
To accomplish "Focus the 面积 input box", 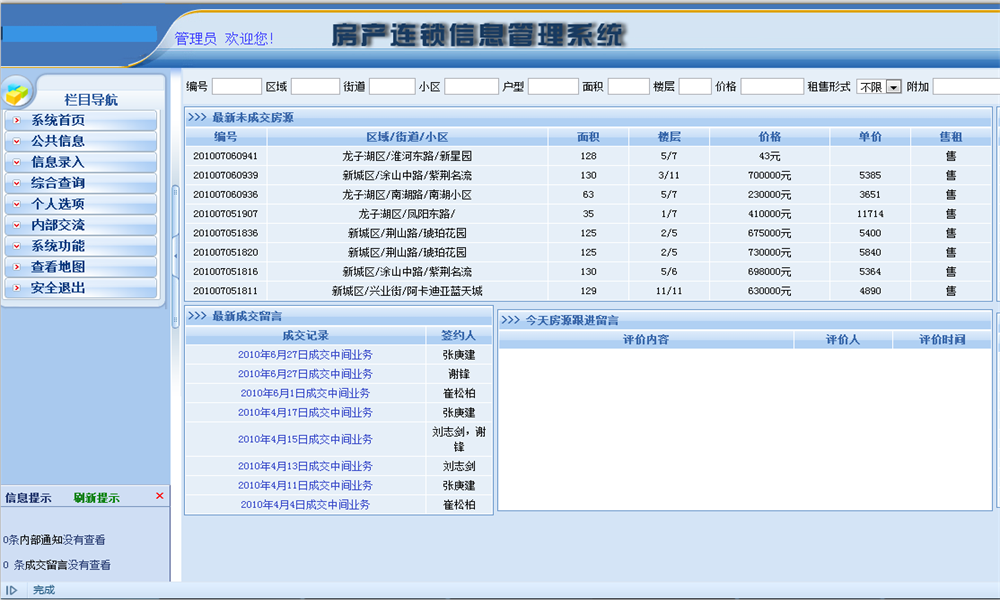I will [x=628, y=87].
